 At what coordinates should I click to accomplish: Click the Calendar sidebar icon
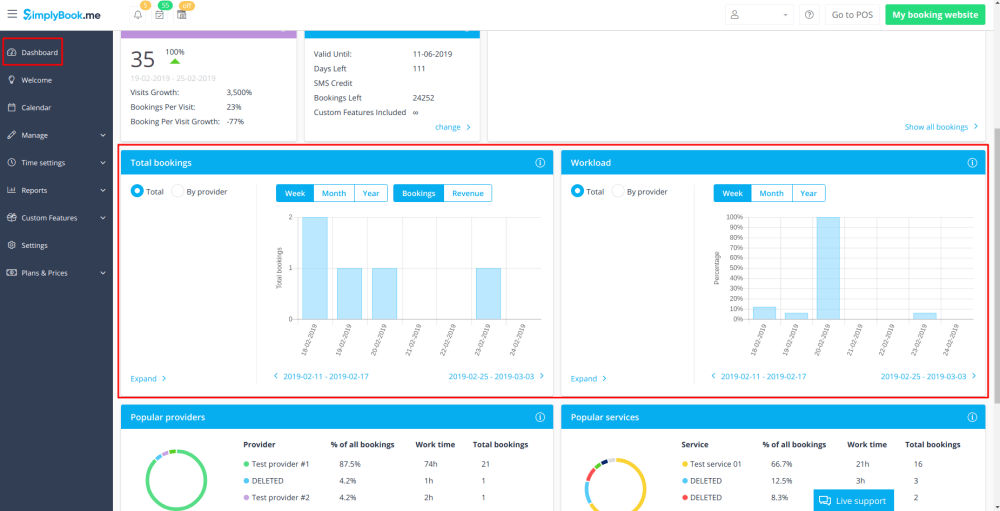[11, 107]
